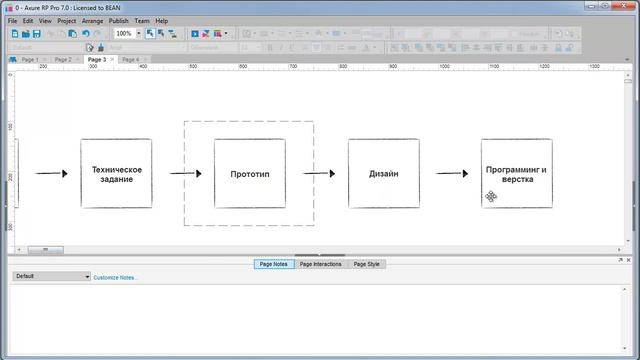Screen dimensions: 640x360
Task: Click the canvas horizontal scroll left arrow
Action: 19,250
